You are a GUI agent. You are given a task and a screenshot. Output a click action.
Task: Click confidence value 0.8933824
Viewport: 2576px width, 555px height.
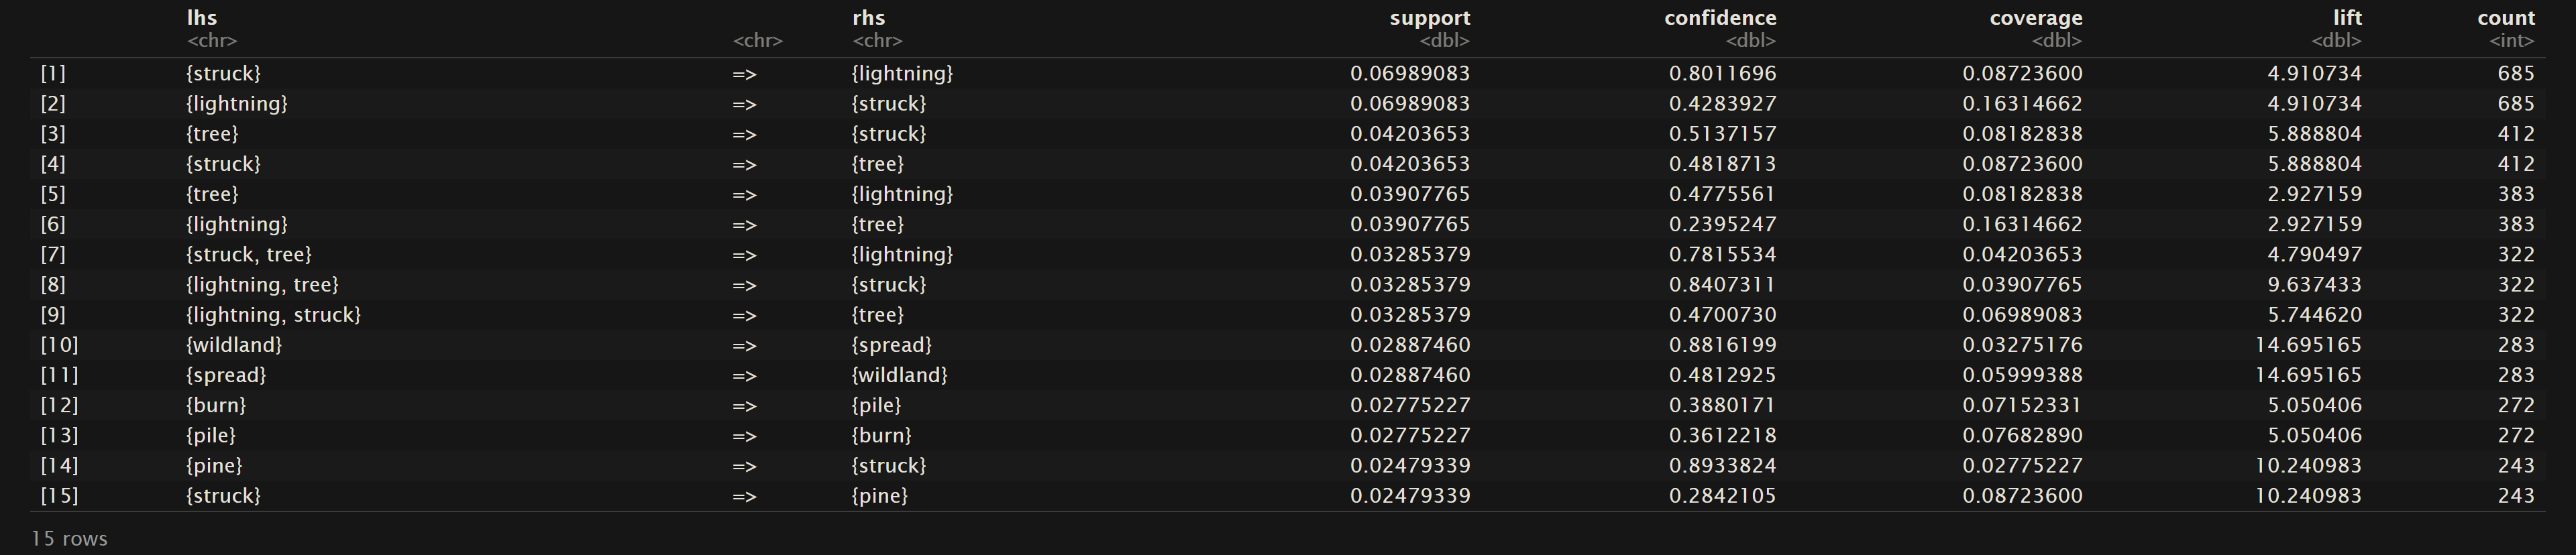1722,466
